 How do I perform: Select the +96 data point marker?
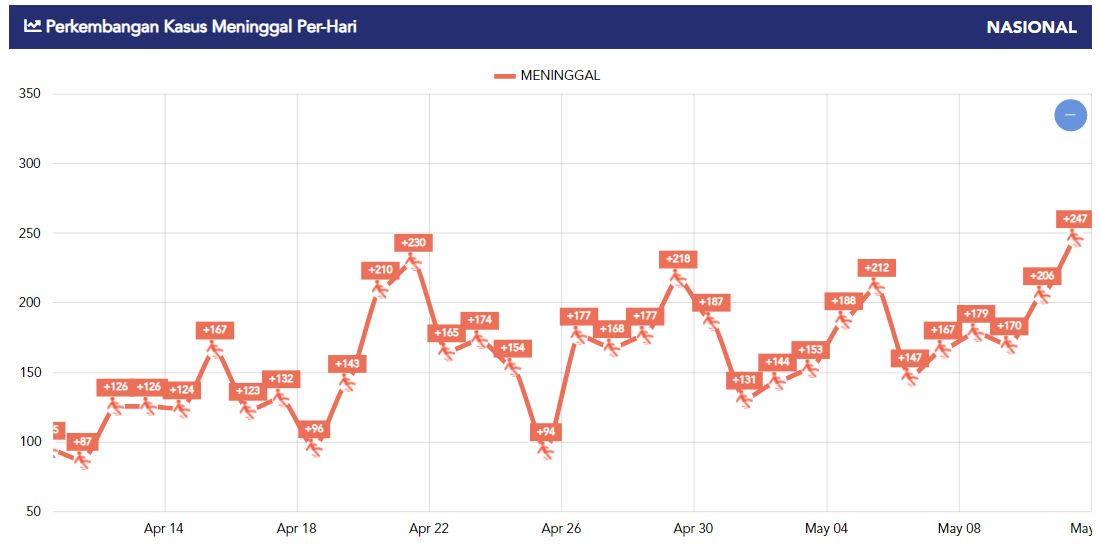coord(314,447)
